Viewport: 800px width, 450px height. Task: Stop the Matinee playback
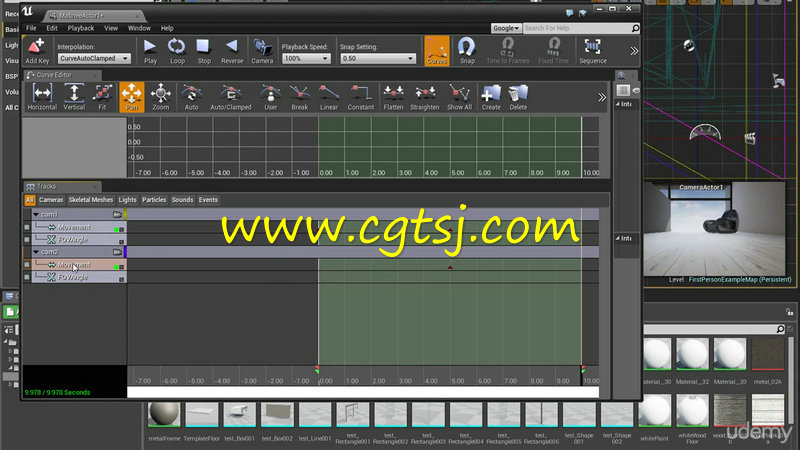click(x=204, y=51)
